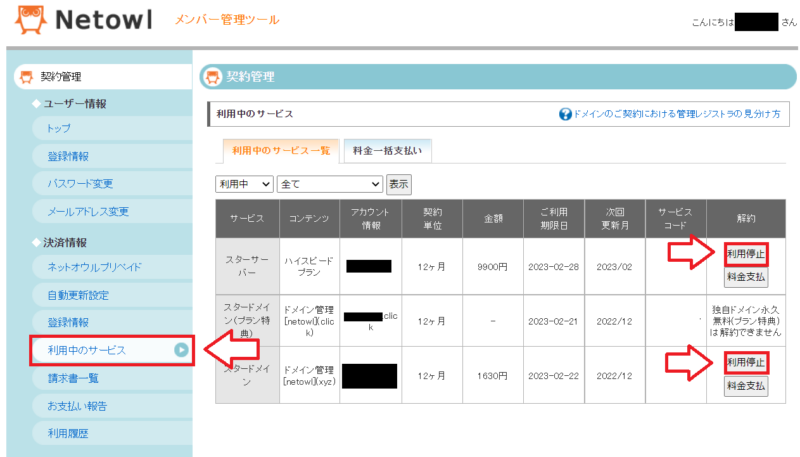This screenshot has width=800, height=457.
Task: Open the 全て service filter dropdown
Action: [329, 184]
